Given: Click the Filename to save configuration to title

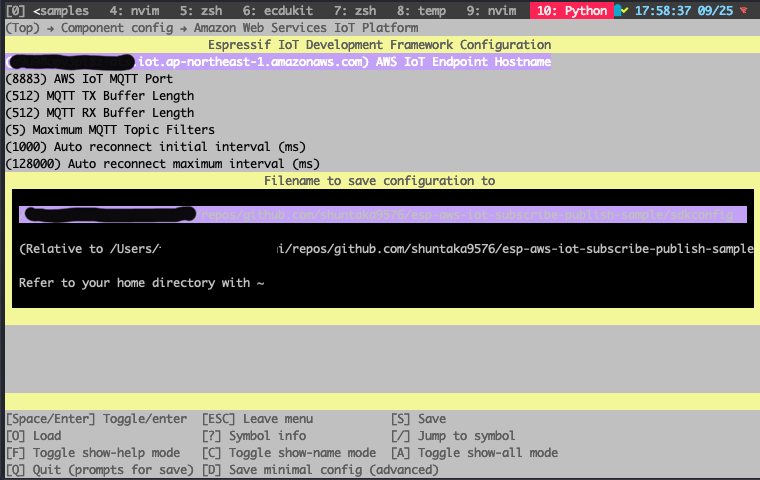Looking at the screenshot, I should click(380, 181).
